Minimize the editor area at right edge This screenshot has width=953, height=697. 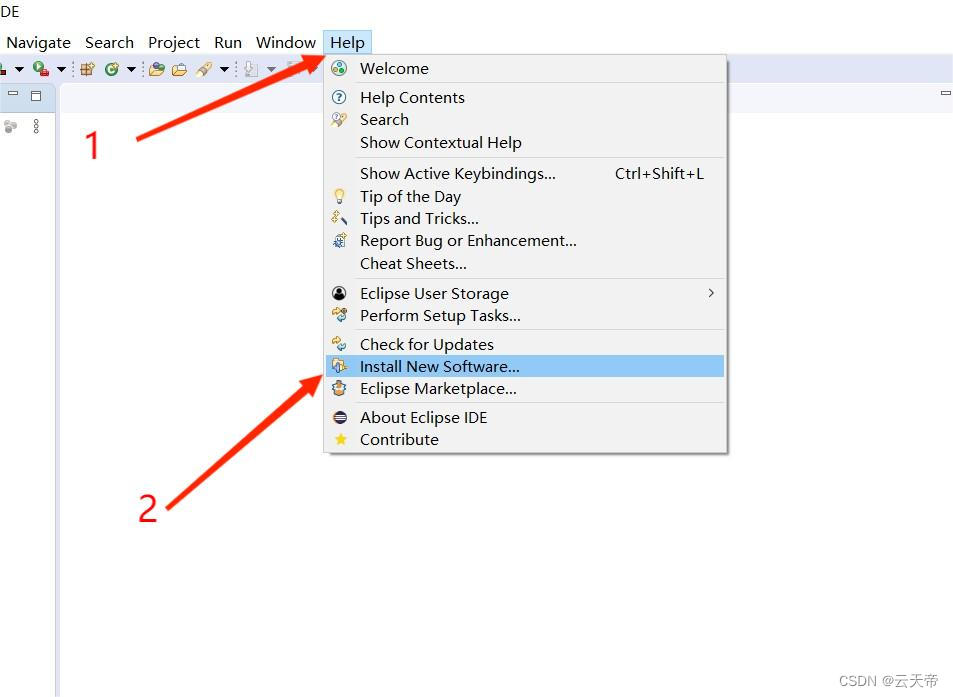(x=946, y=93)
